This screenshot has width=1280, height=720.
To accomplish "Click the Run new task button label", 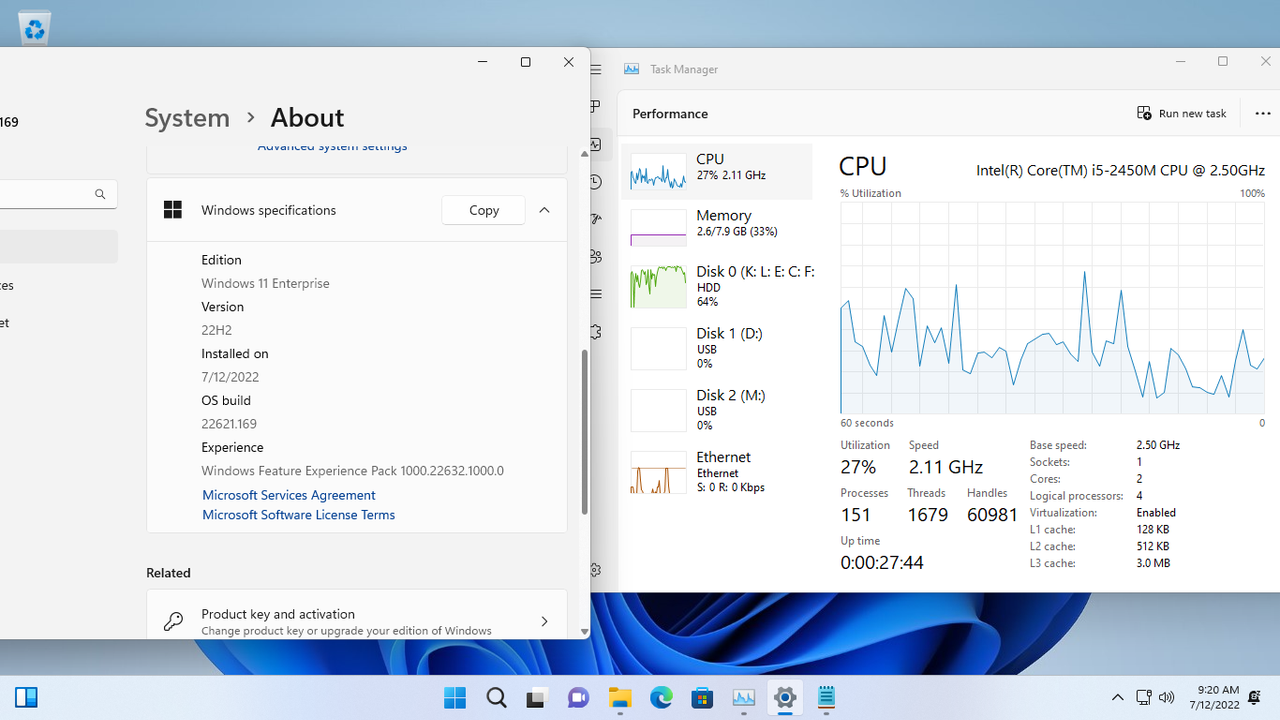I will click(x=1192, y=114).
